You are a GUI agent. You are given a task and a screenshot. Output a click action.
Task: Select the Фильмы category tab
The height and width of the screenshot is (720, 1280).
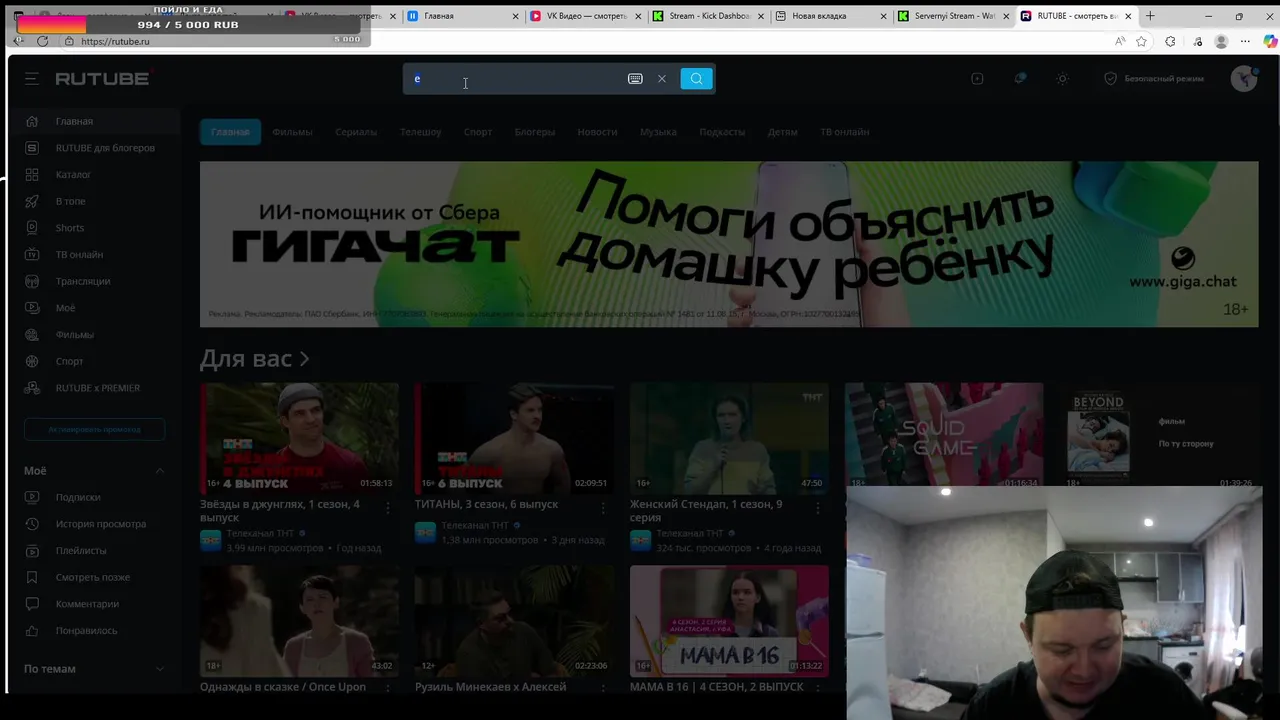coord(292,132)
